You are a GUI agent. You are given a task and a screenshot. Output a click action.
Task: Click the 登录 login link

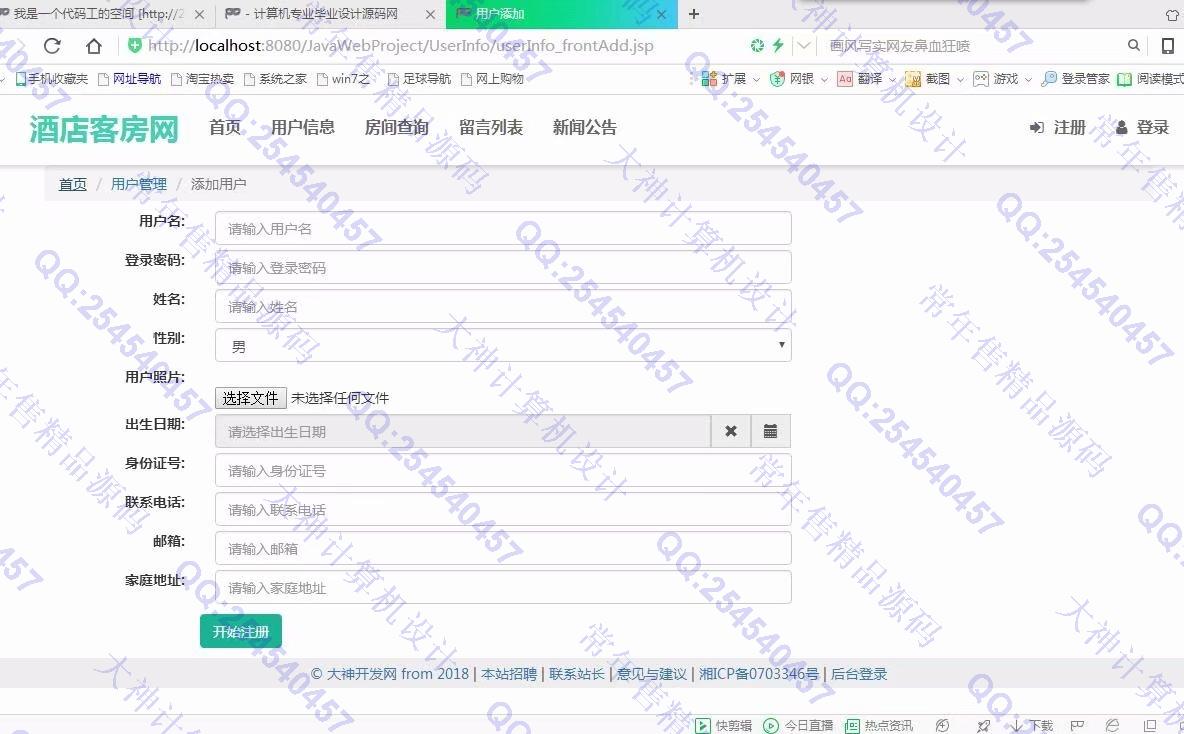coord(1142,128)
